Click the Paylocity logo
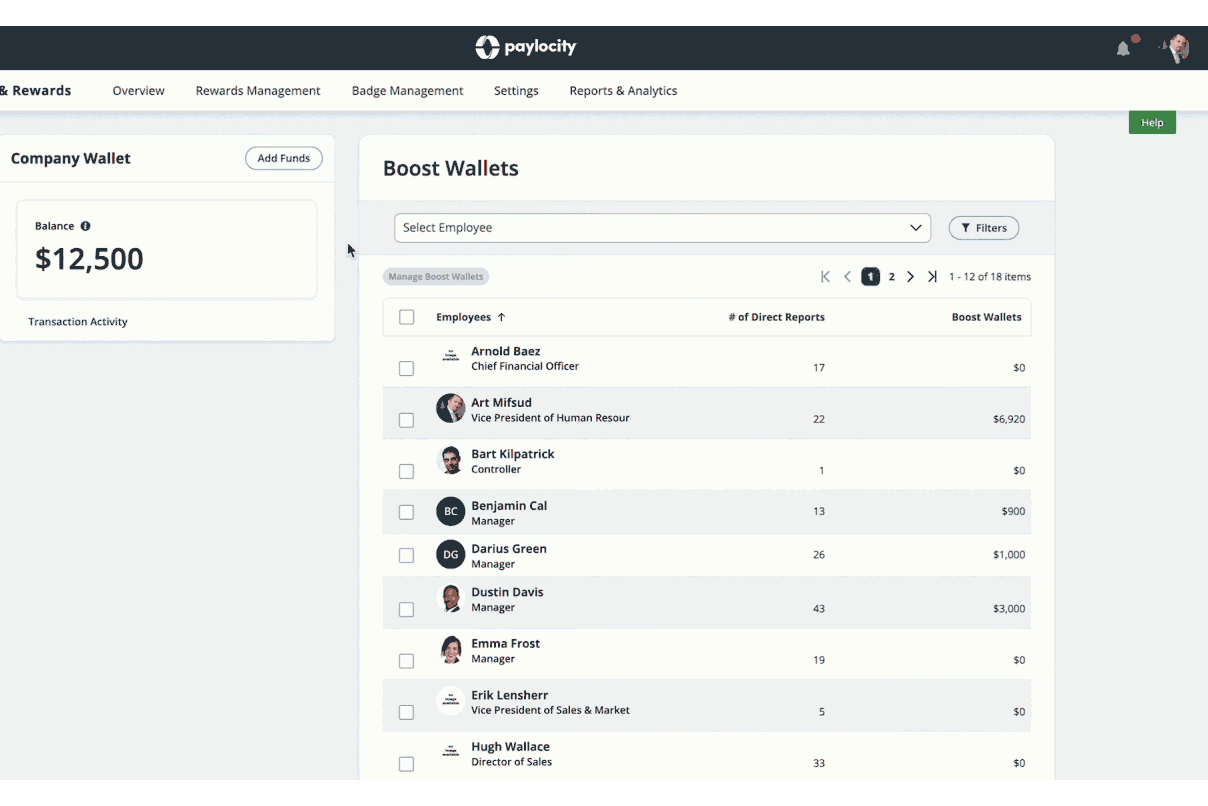The width and height of the screenshot is (1208, 806). point(526,47)
